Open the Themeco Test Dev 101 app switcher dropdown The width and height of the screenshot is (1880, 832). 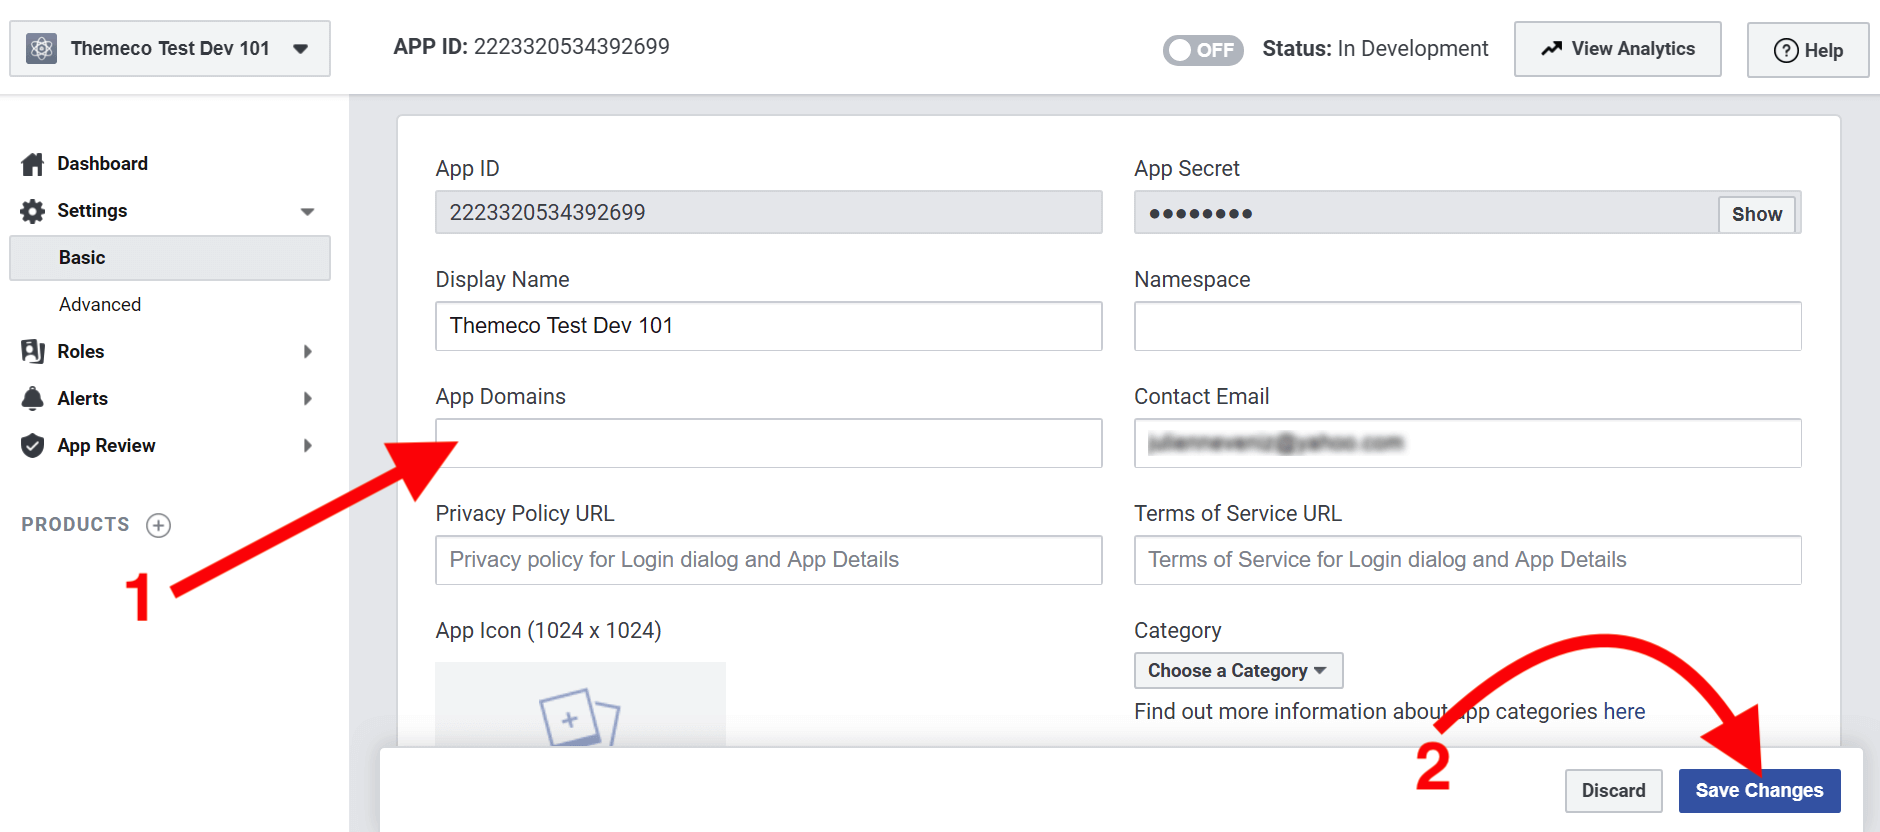(x=170, y=48)
